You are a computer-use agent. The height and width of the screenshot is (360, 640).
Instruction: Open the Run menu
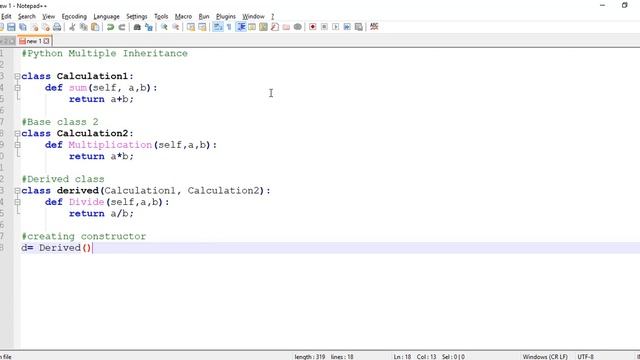(x=204, y=16)
